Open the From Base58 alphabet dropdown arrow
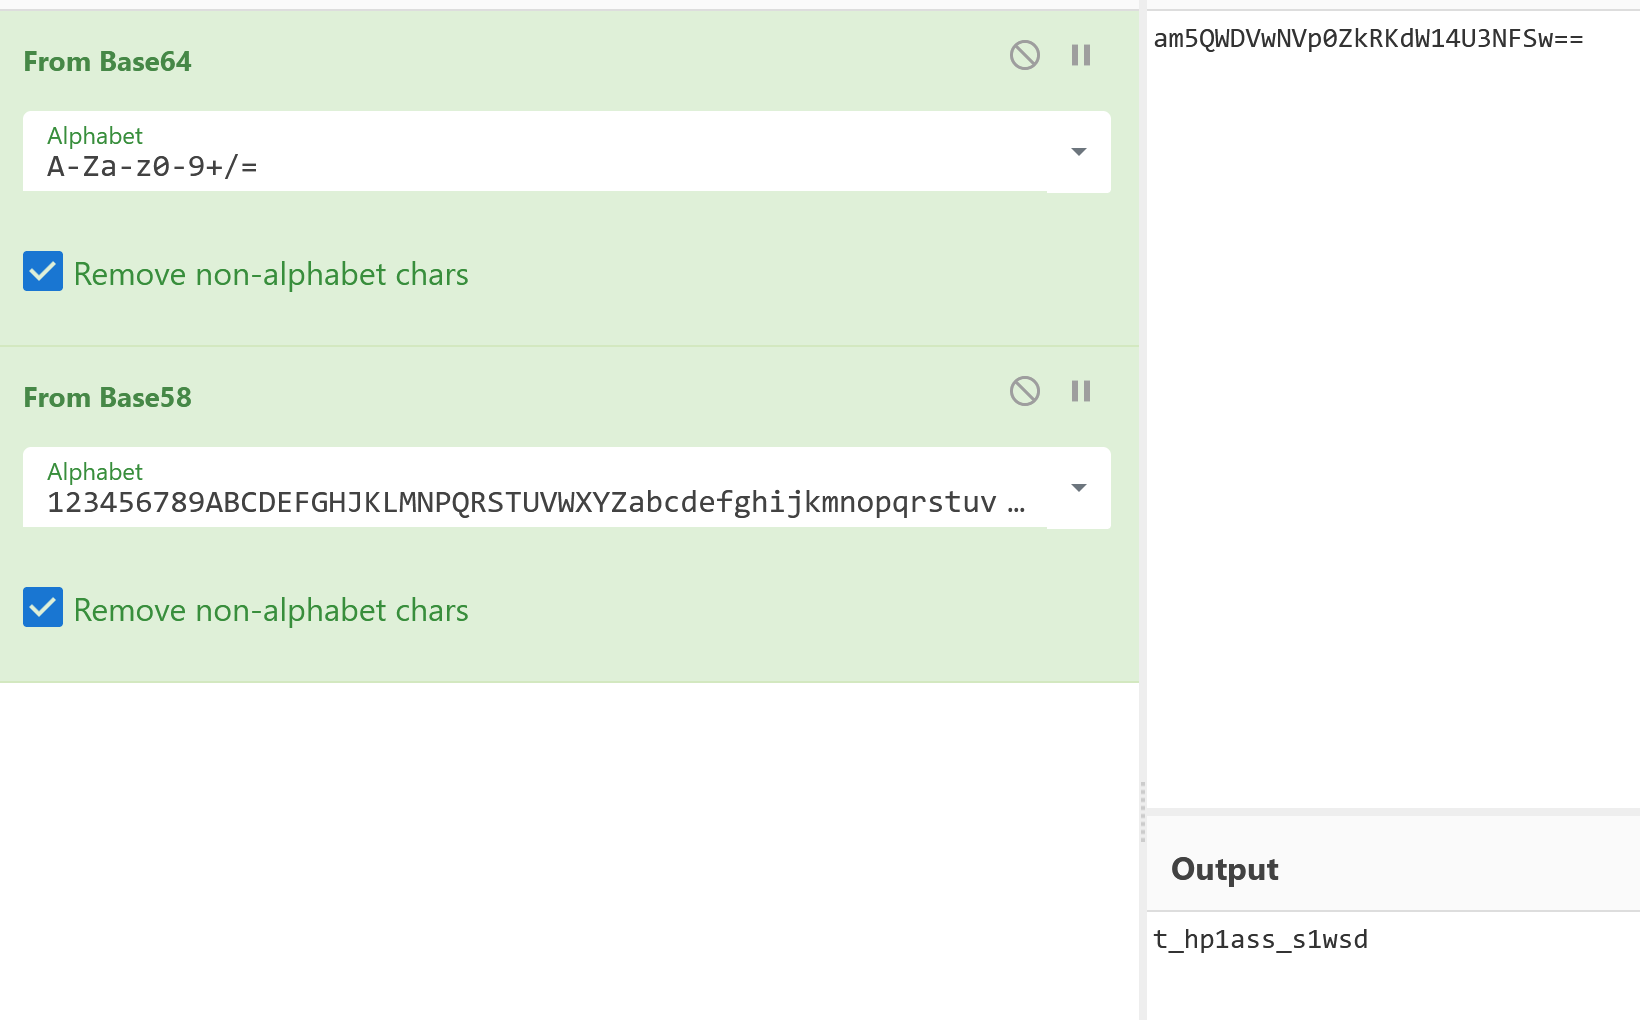The height and width of the screenshot is (1020, 1640). [x=1078, y=488]
